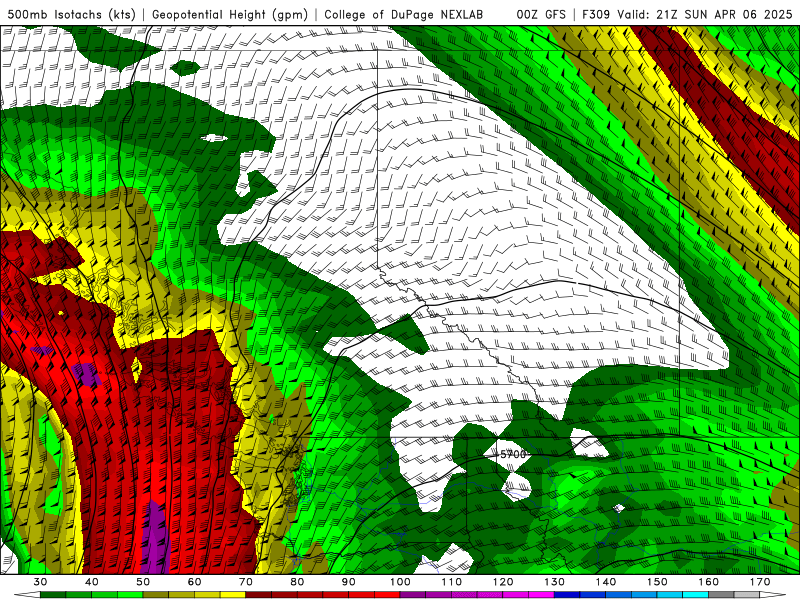
Task: Click the dark green swatch starting at 30
Action: click(x=53, y=594)
